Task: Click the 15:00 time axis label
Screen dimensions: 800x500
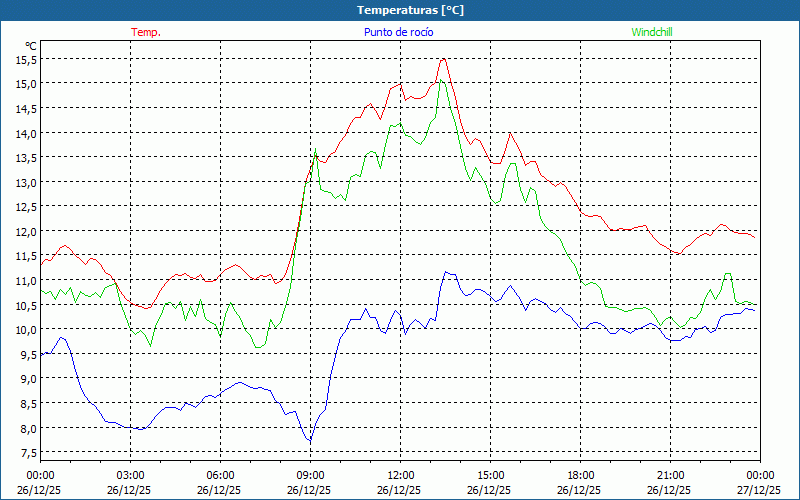Action: [491, 475]
